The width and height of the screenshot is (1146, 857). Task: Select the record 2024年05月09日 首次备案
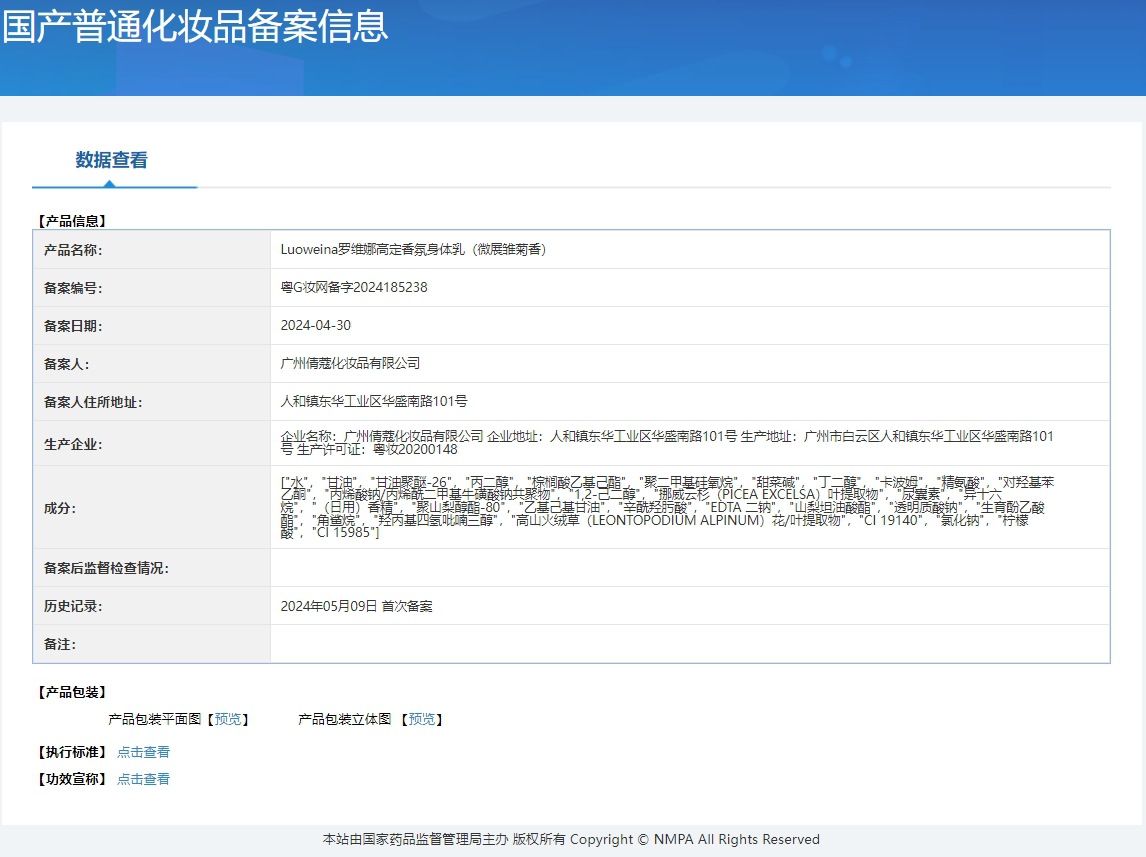tap(357, 606)
